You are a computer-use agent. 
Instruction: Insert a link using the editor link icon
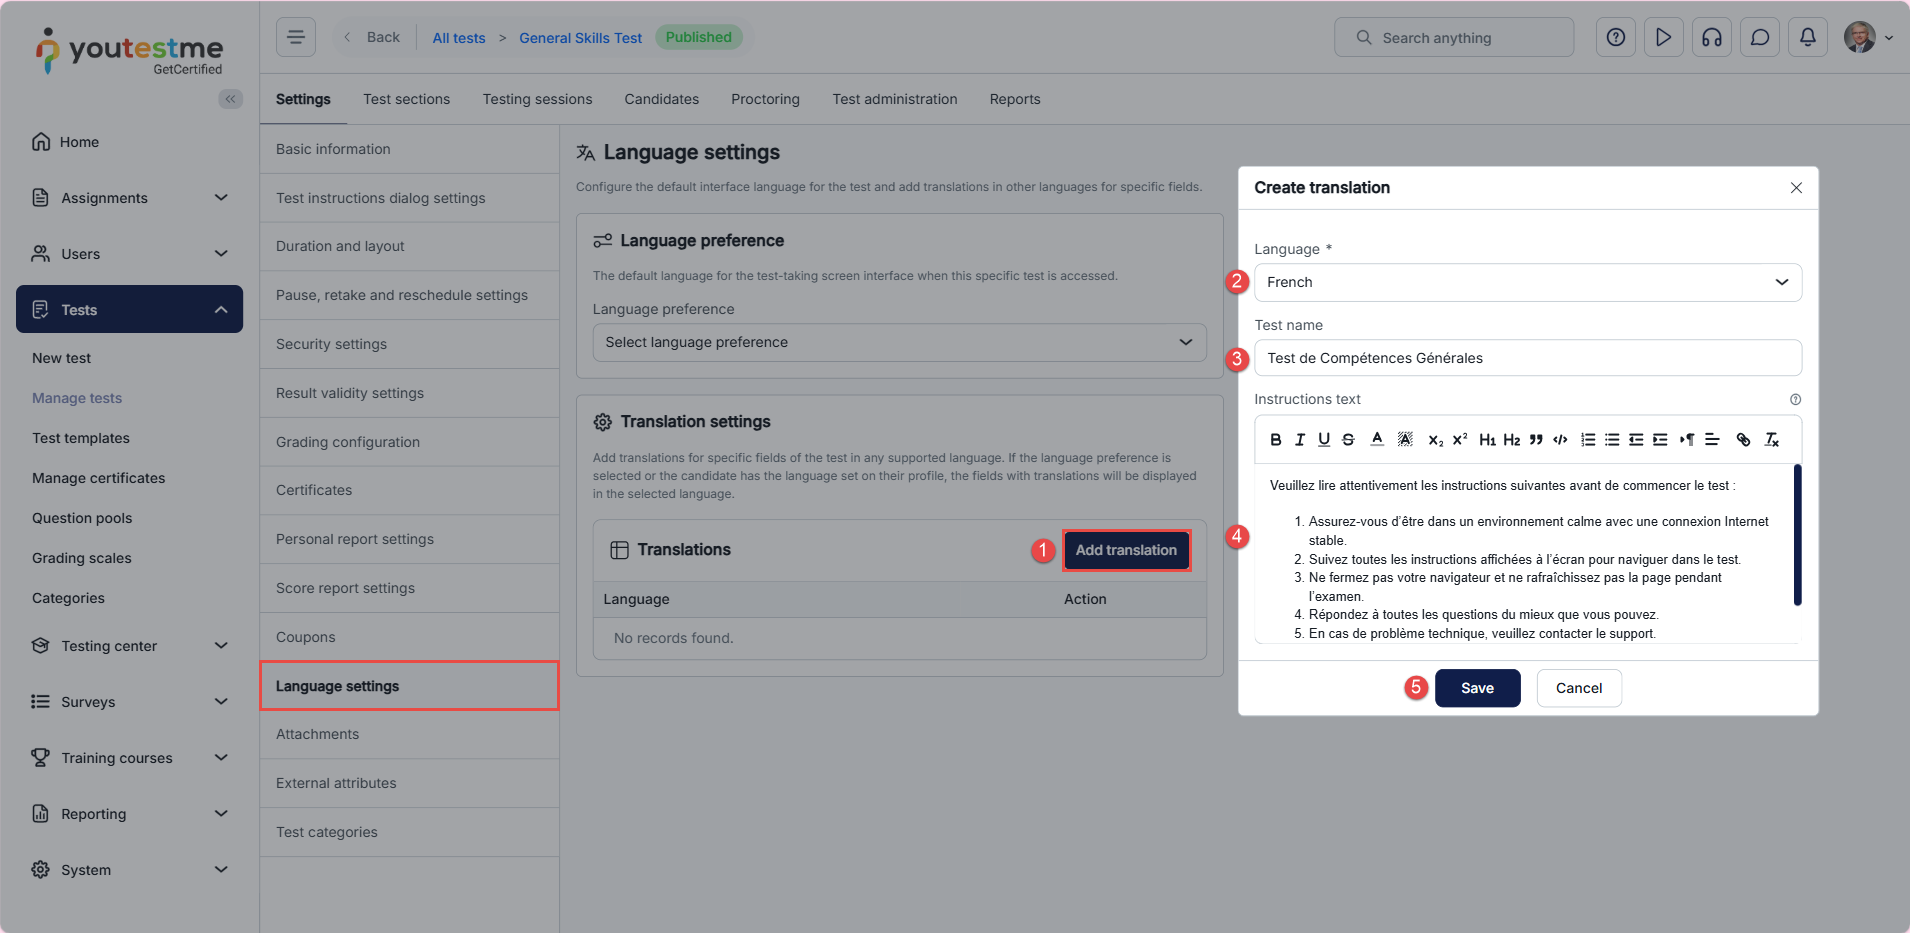tap(1743, 440)
